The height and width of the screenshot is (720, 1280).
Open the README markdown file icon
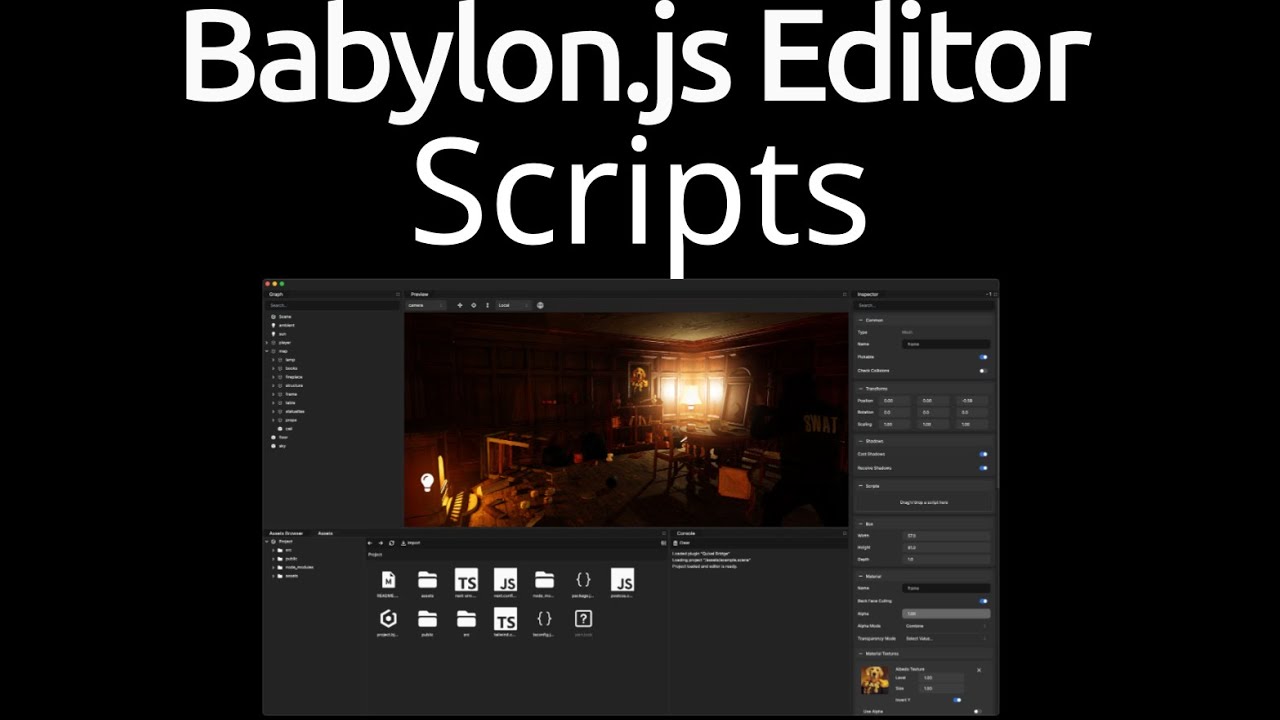388,580
